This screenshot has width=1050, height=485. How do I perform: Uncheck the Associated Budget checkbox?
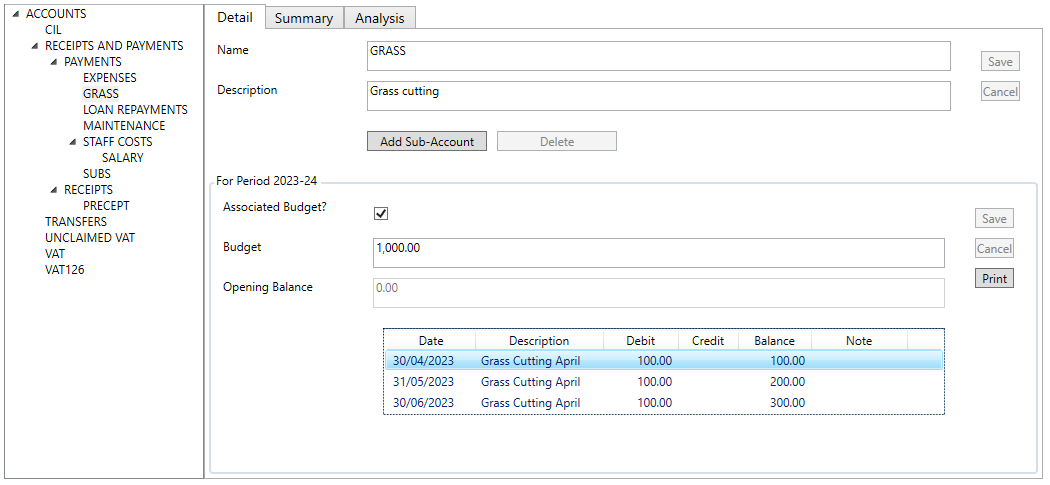point(381,214)
